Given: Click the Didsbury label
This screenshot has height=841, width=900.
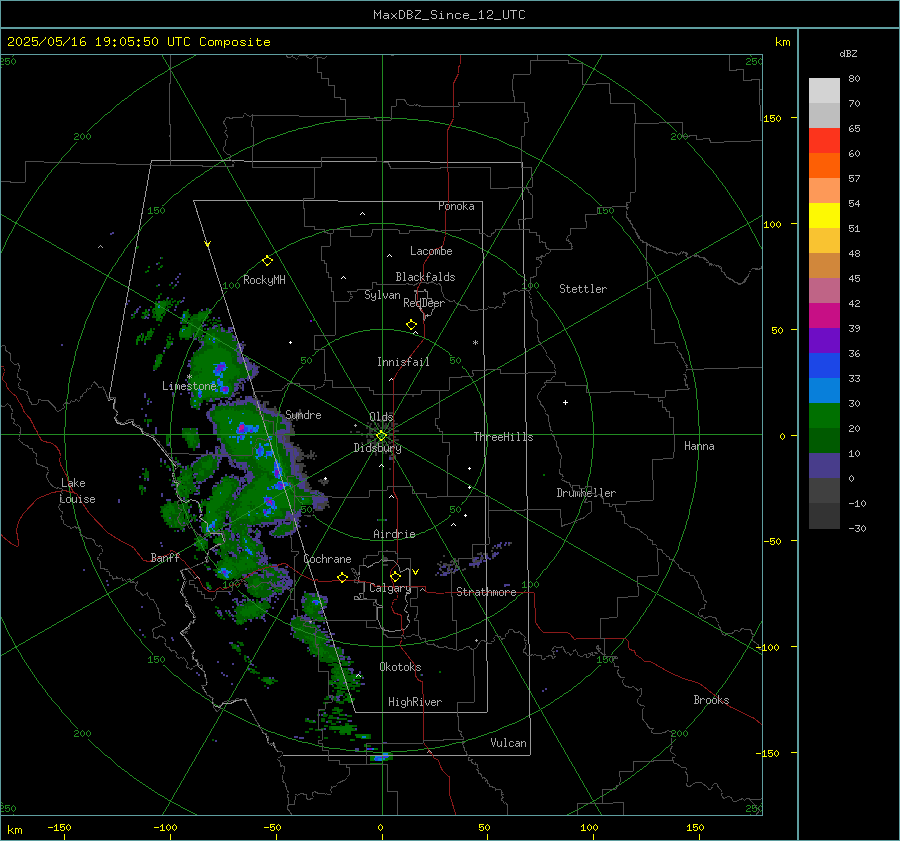Looking at the screenshot, I should click(377, 448).
